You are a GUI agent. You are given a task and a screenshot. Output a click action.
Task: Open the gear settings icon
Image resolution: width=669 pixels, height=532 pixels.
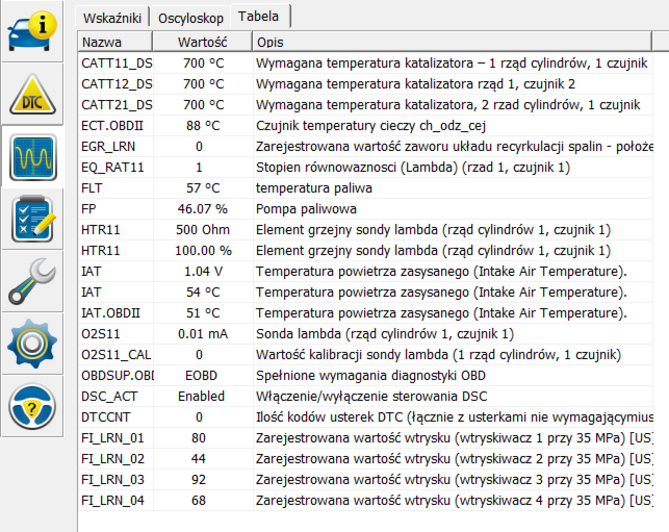pyautogui.click(x=33, y=343)
